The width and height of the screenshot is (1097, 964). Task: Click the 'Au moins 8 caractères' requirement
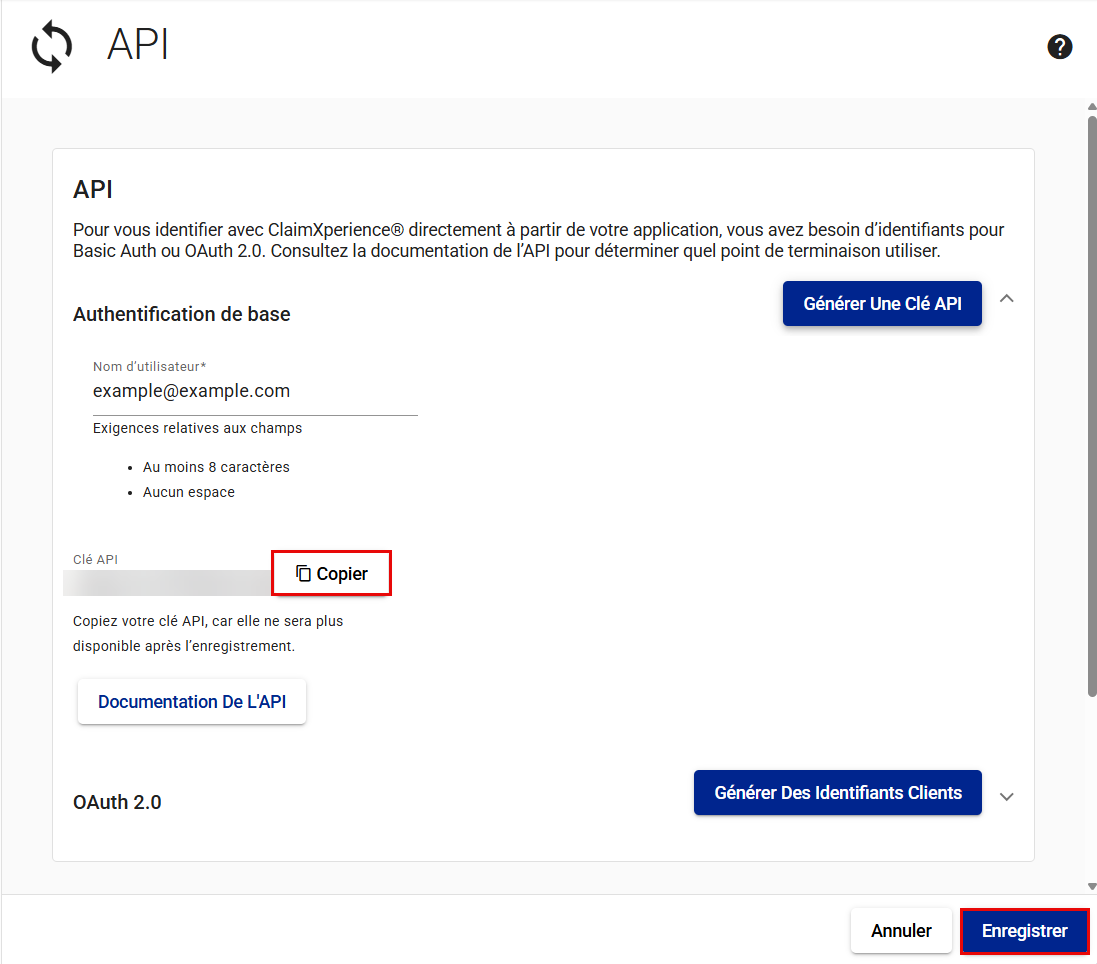coord(216,467)
